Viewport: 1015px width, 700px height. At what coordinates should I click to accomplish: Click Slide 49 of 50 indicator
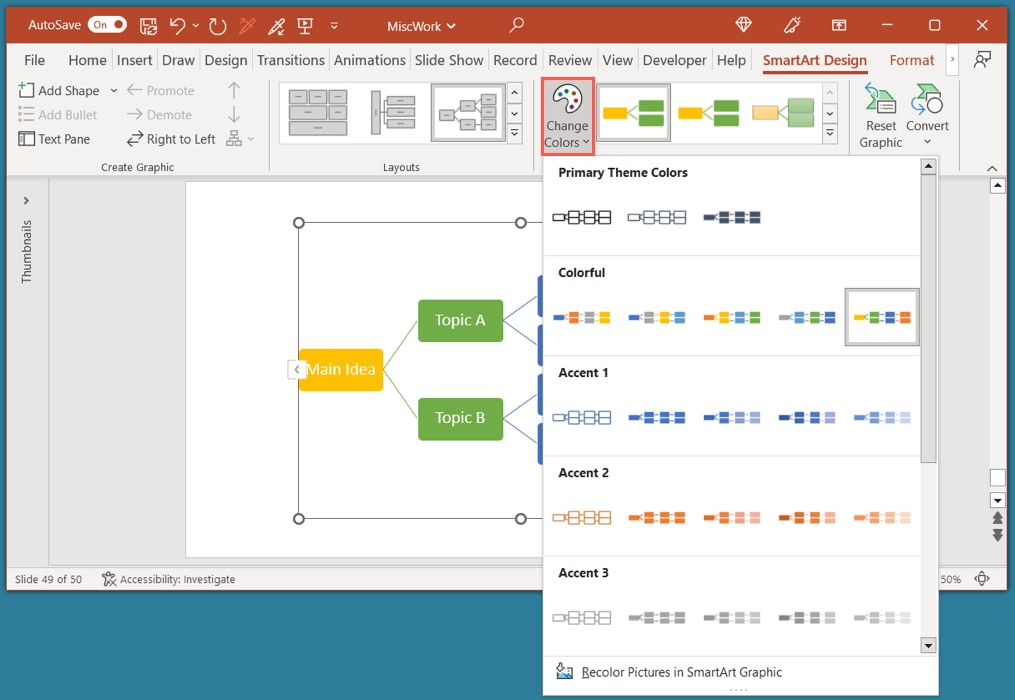(49, 579)
